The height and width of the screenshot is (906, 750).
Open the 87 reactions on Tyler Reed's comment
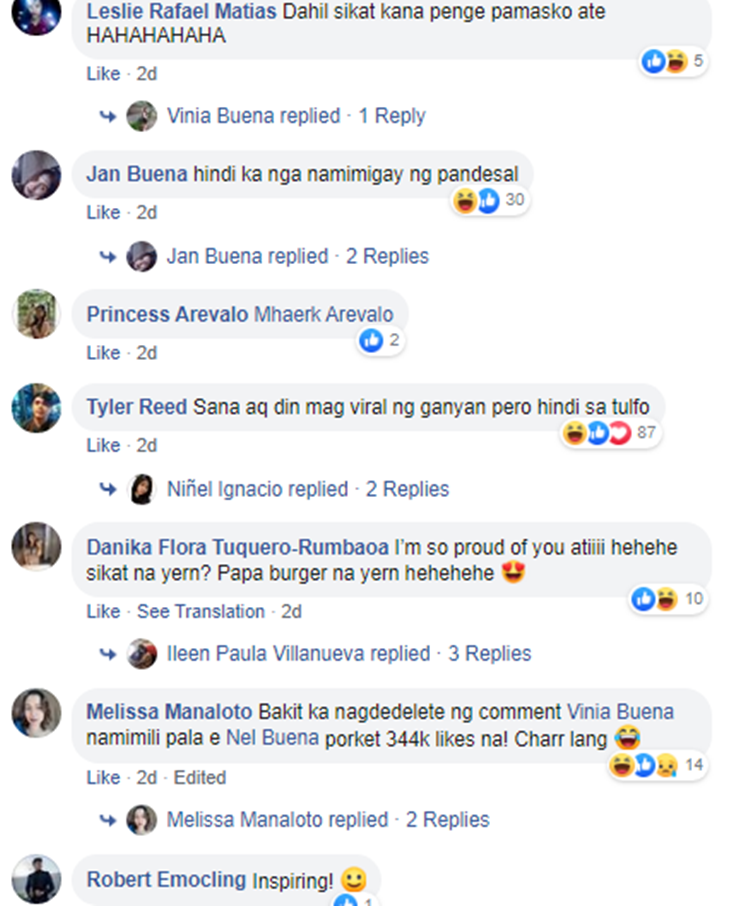click(610, 433)
